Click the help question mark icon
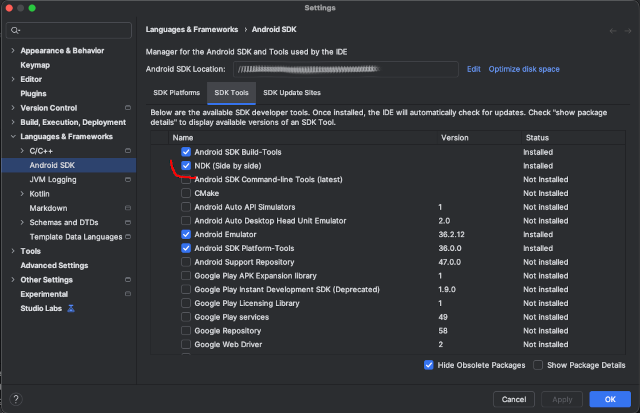The height and width of the screenshot is (413, 640). click(x=14, y=398)
